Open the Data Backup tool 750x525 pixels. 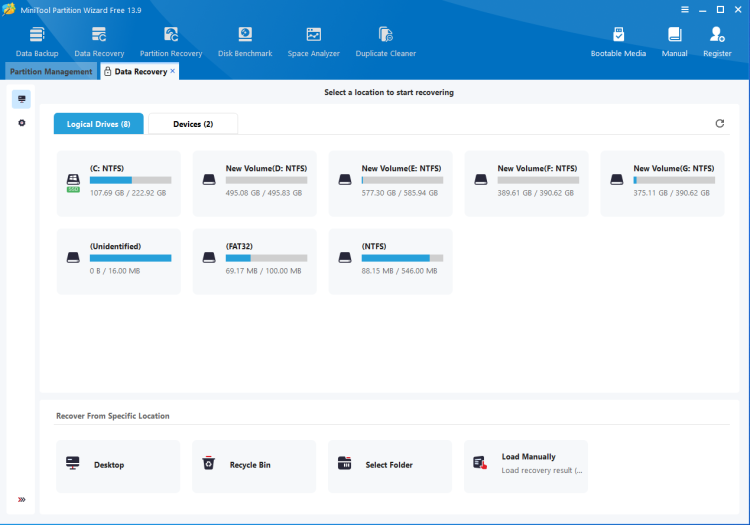coord(37,42)
